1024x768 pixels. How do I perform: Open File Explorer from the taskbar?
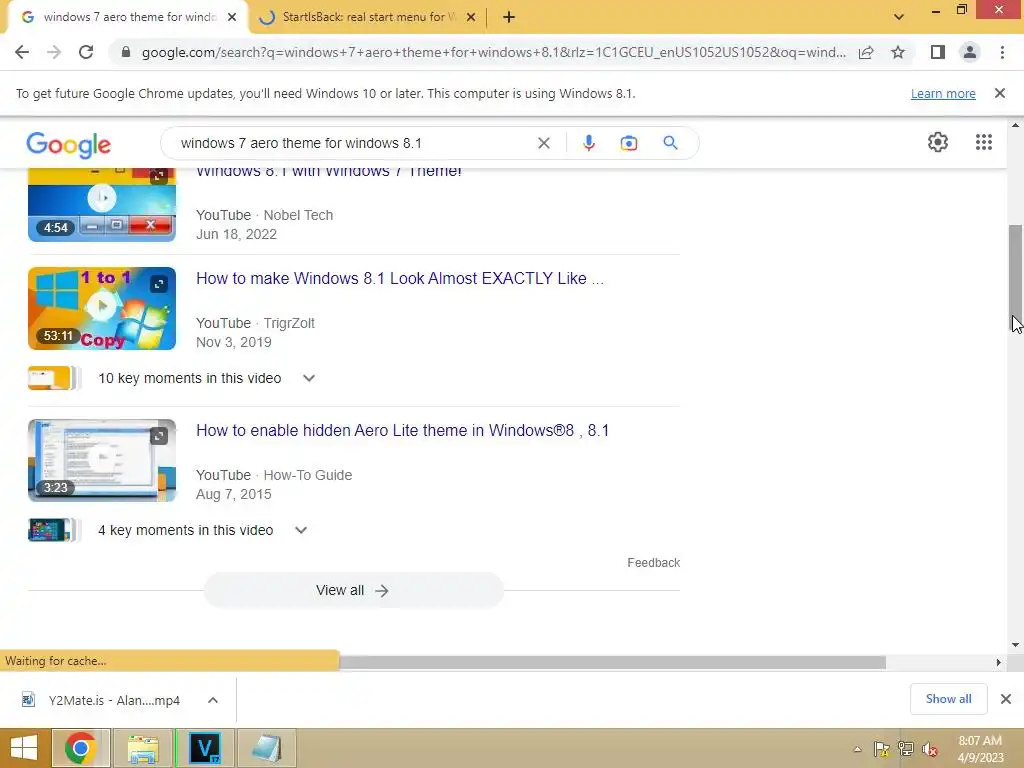pyautogui.click(x=143, y=748)
